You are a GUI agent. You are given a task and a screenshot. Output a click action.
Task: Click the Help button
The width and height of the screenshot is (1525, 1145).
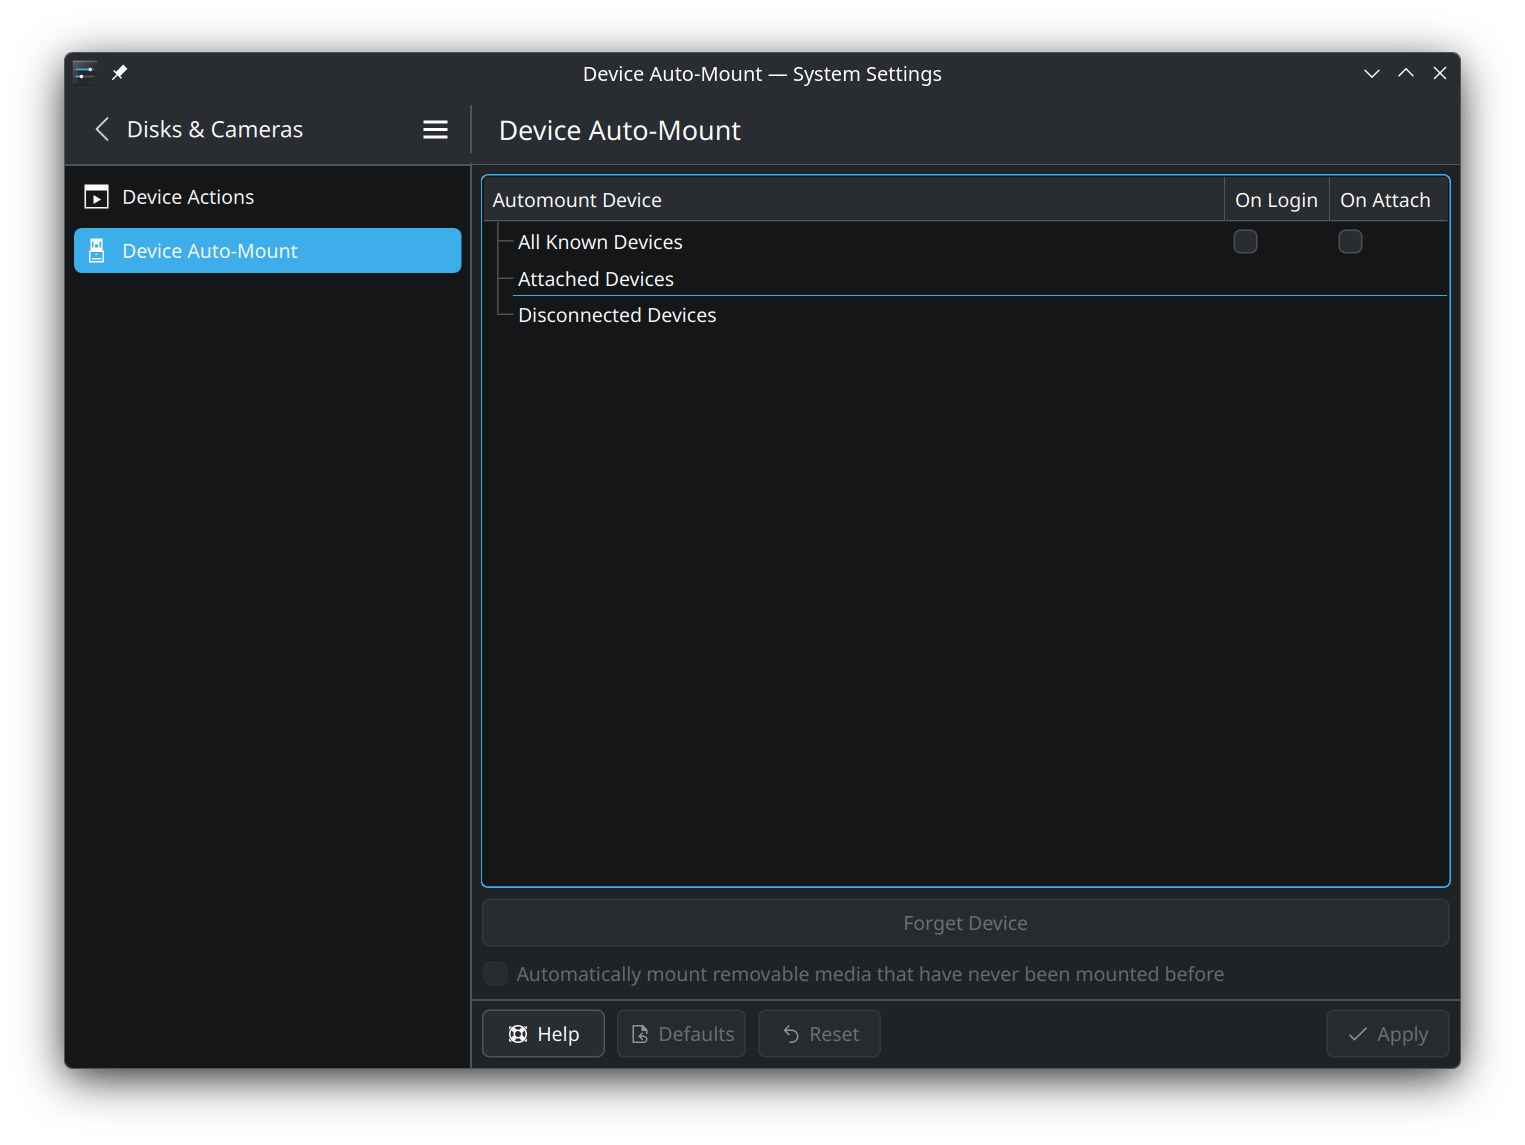pos(543,1034)
